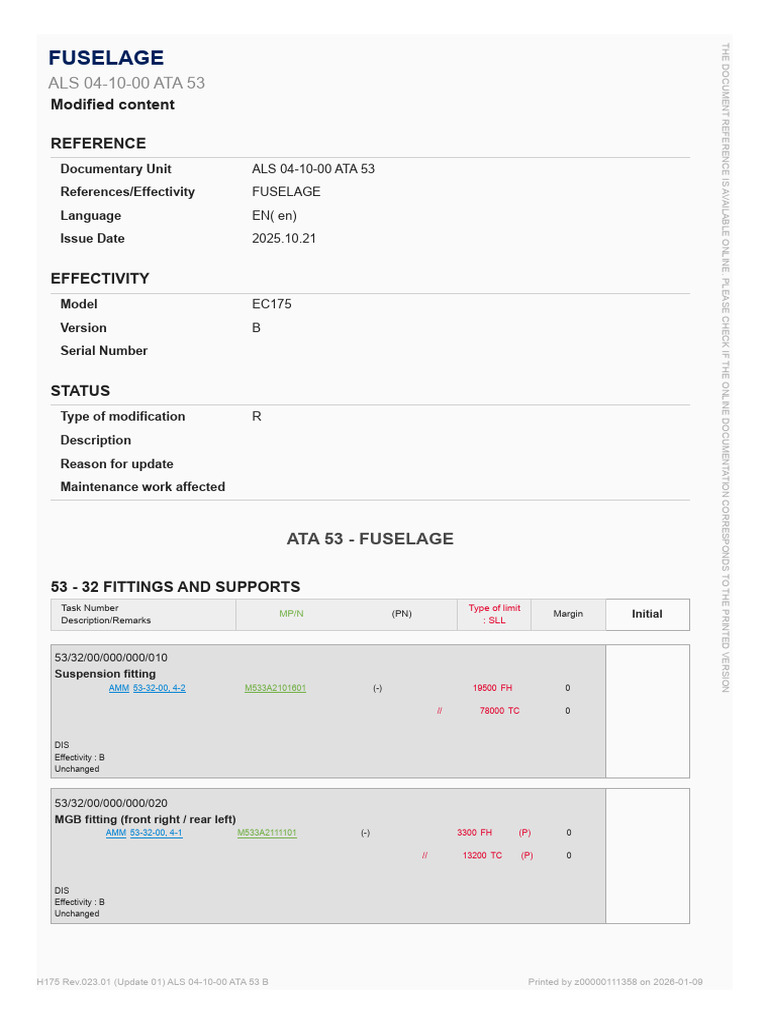Open the AMM link under MGB fitting
768x1024 pixels.
(116, 833)
